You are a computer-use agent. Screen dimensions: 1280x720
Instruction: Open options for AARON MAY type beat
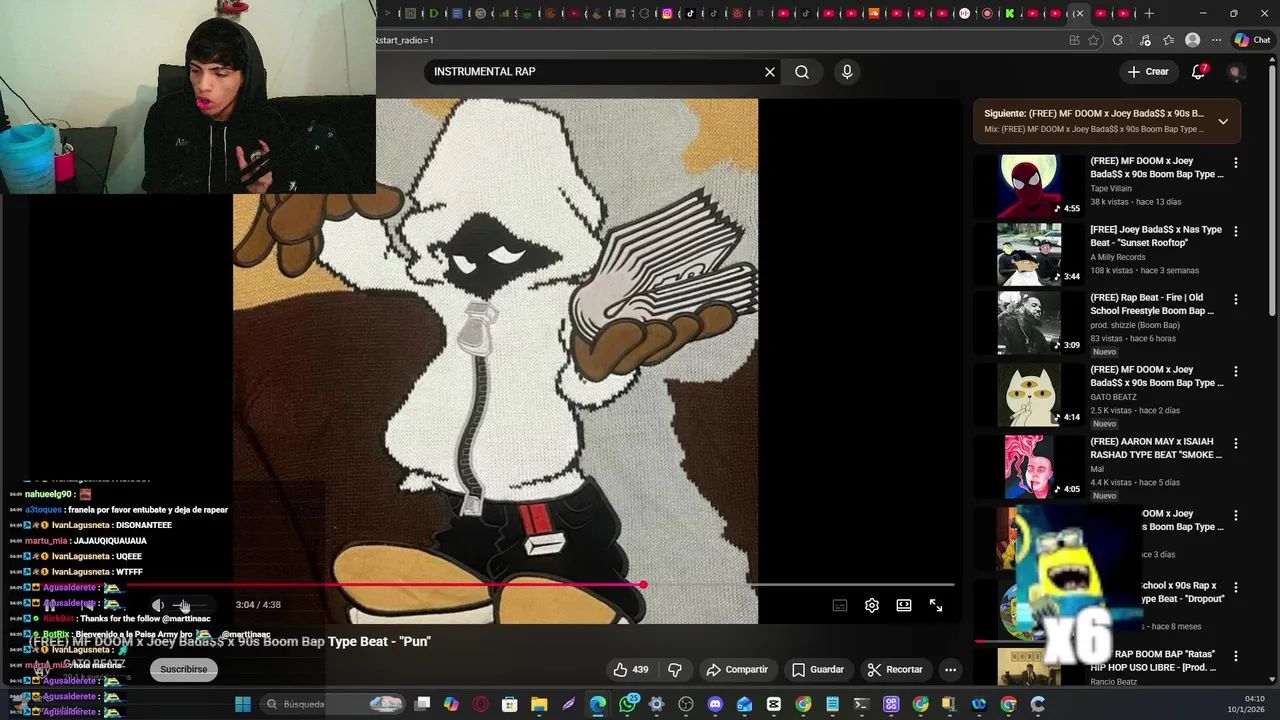pos(1236,443)
